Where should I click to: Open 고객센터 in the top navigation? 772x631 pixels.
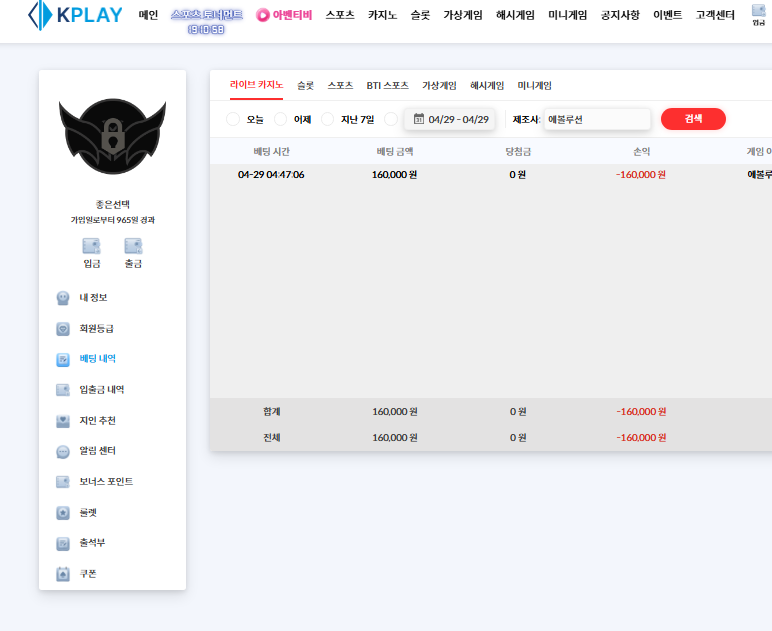[715, 15]
